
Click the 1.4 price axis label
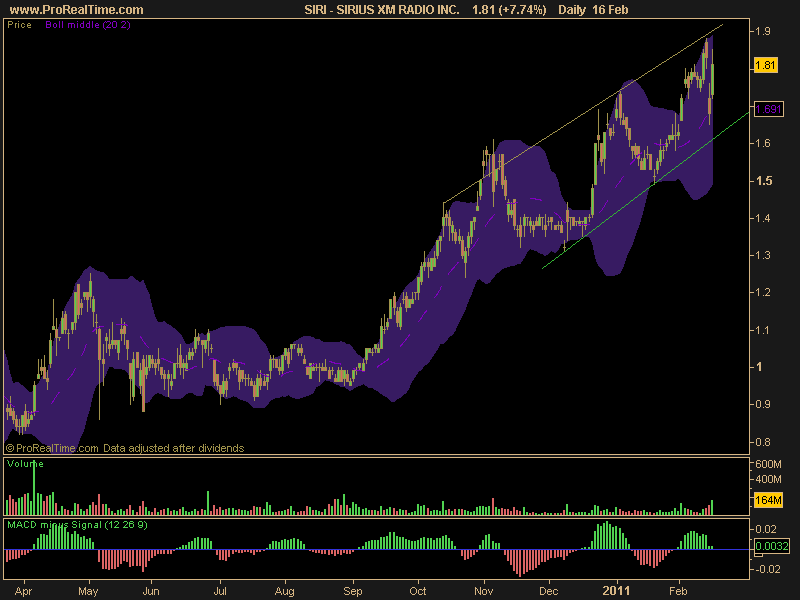click(x=763, y=218)
